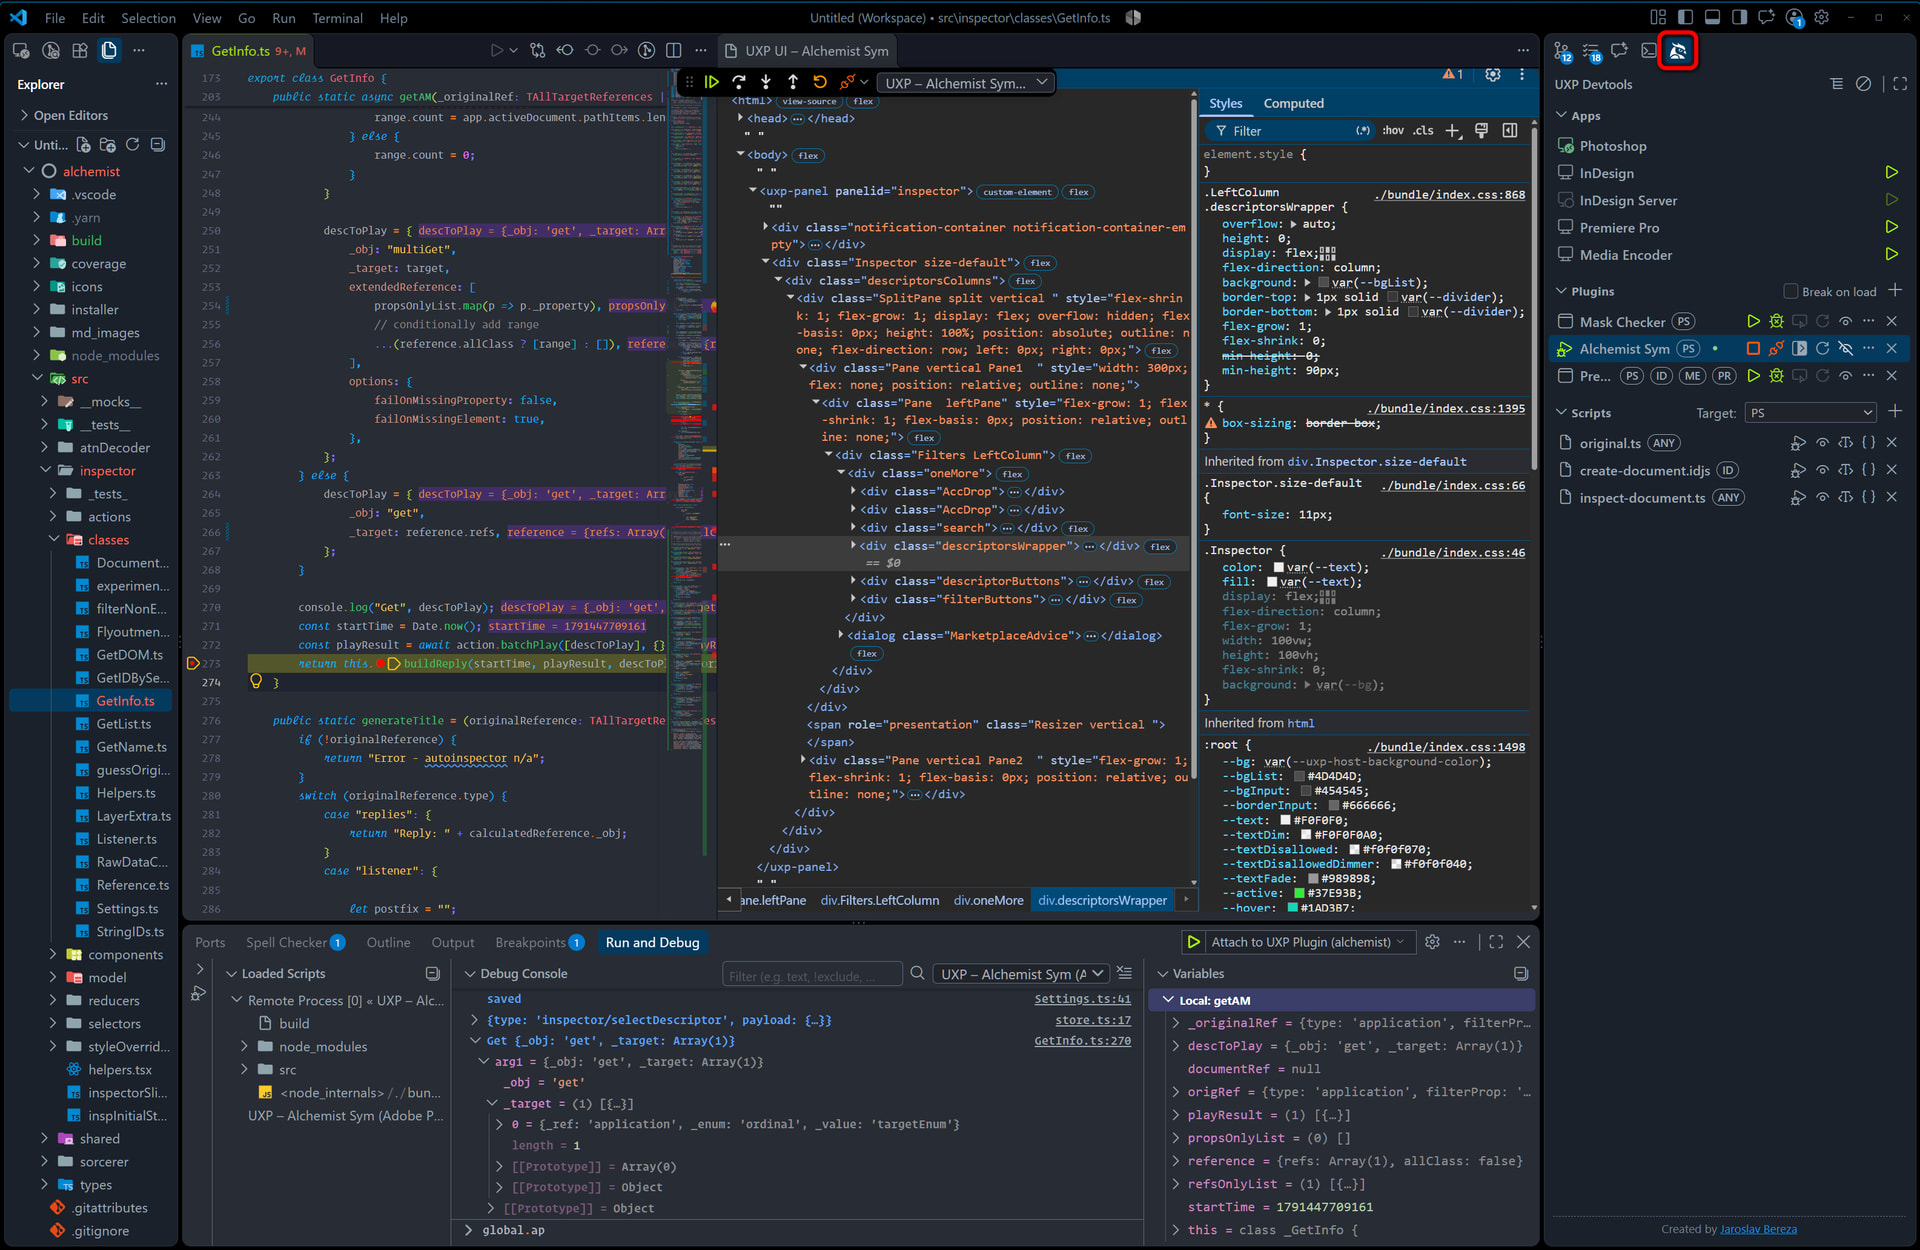
Task: Disconnect the debugger via plug icon
Action: click(x=847, y=83)
